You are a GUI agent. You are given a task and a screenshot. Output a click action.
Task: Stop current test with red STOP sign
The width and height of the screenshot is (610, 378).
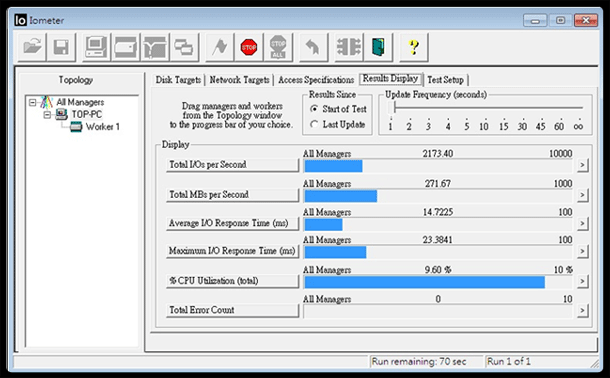pos(249,47)
